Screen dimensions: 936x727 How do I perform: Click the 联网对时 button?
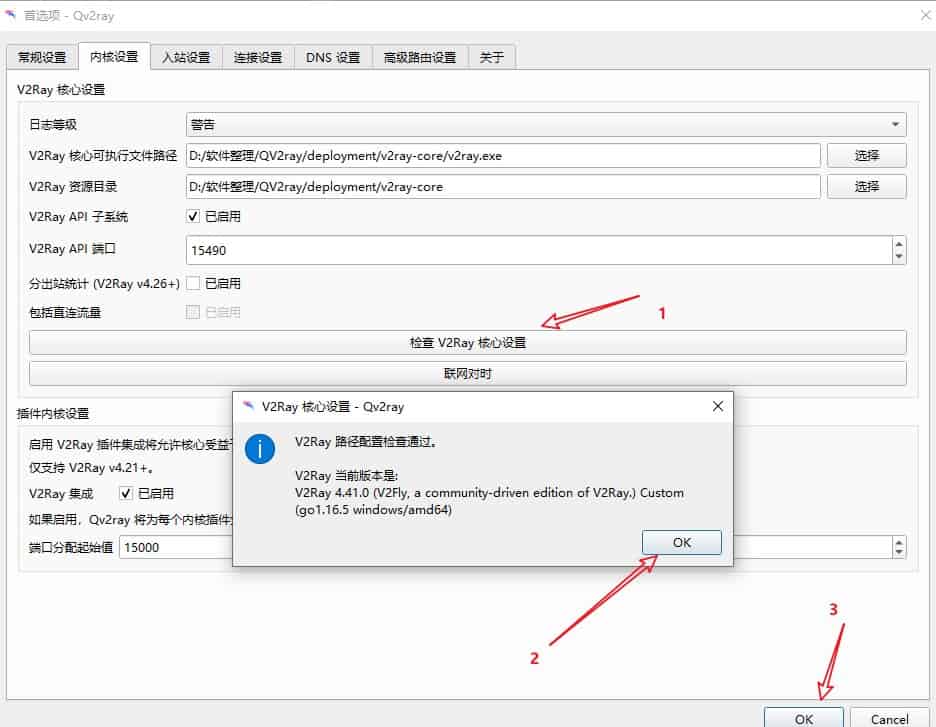click(x=467, y=373)
